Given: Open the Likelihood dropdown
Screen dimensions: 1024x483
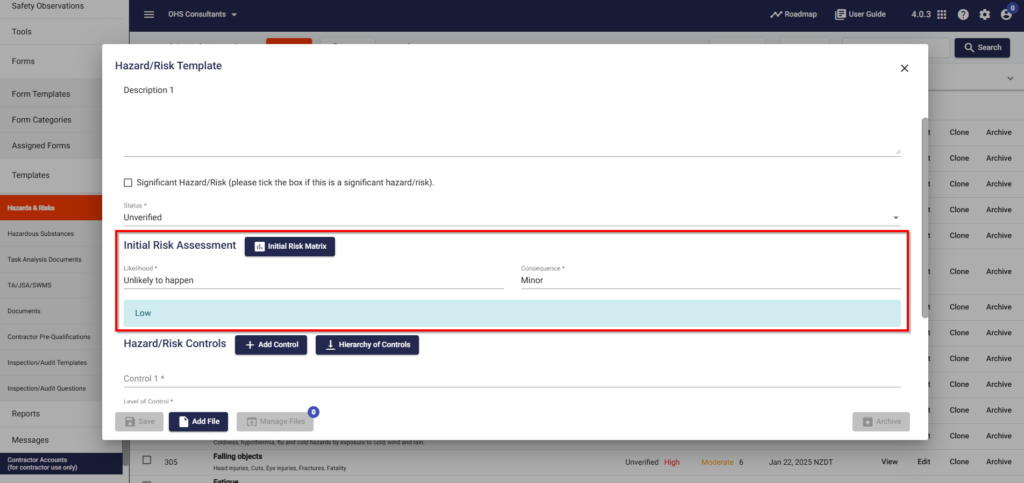Looking at the screenshot, I should point(313,280).
